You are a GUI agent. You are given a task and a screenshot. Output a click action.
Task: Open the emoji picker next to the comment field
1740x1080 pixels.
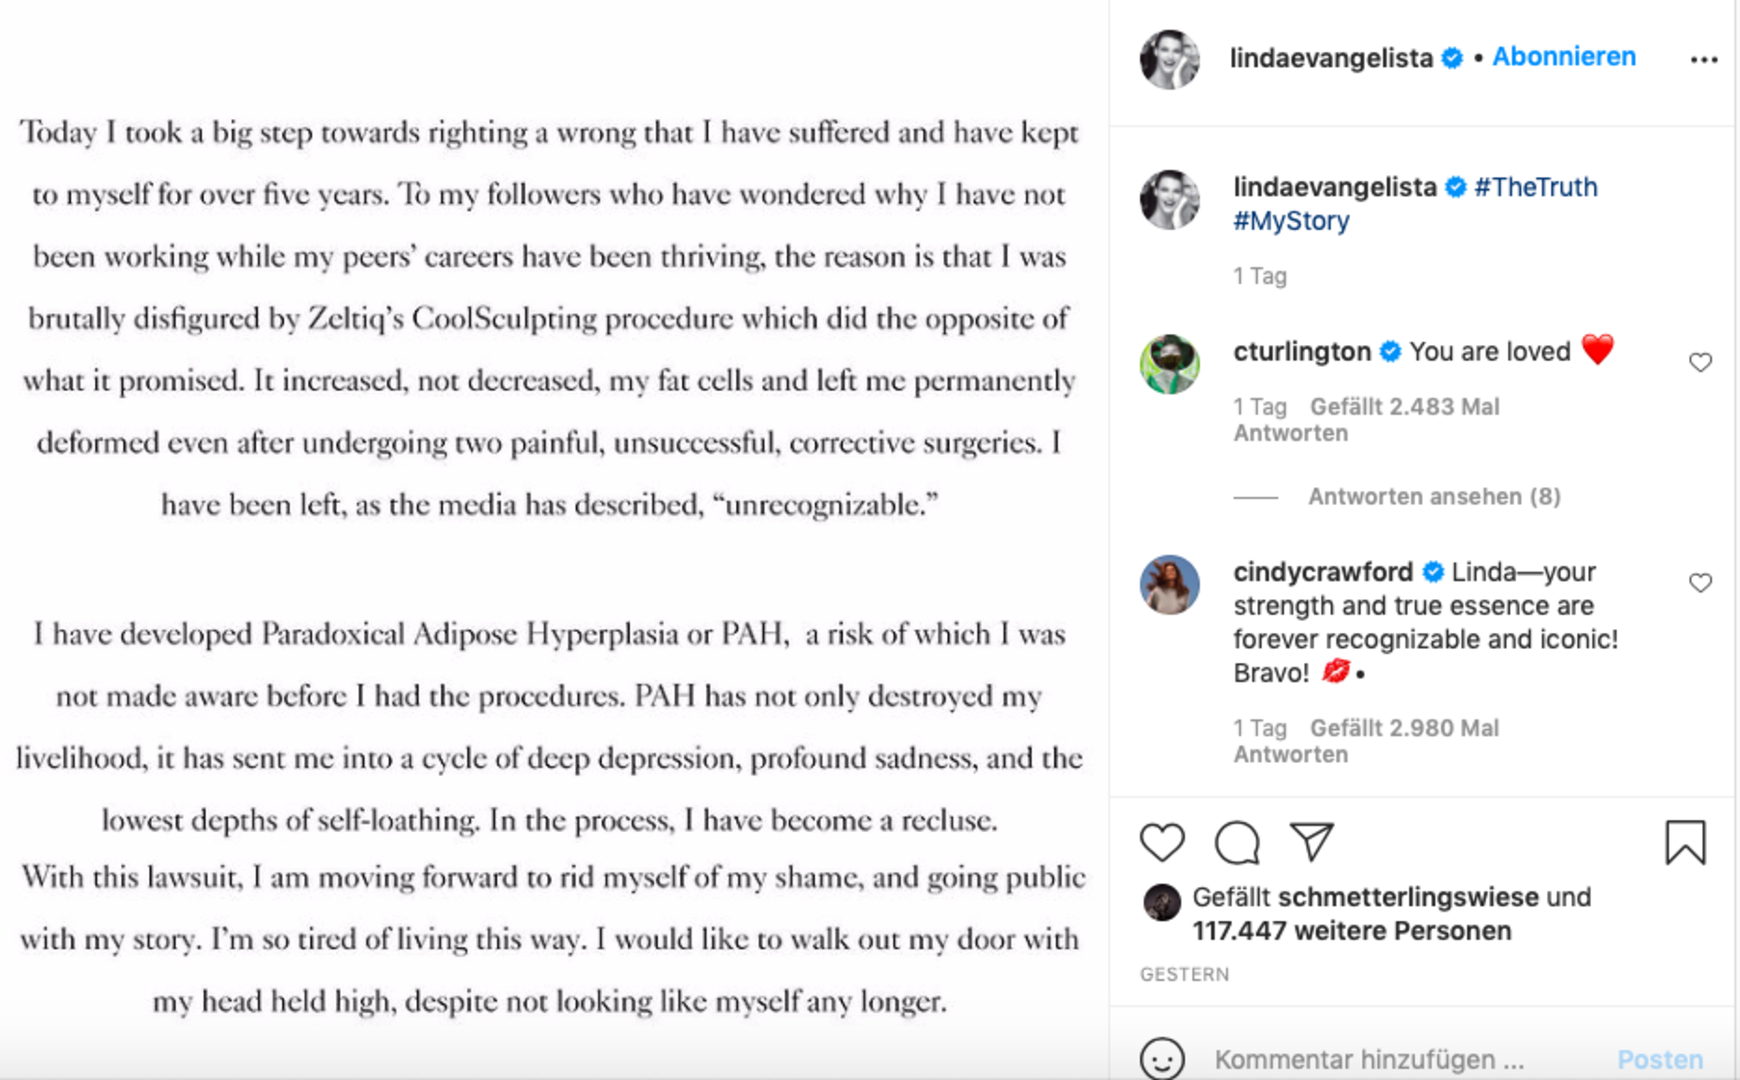pos(1163,1058)
